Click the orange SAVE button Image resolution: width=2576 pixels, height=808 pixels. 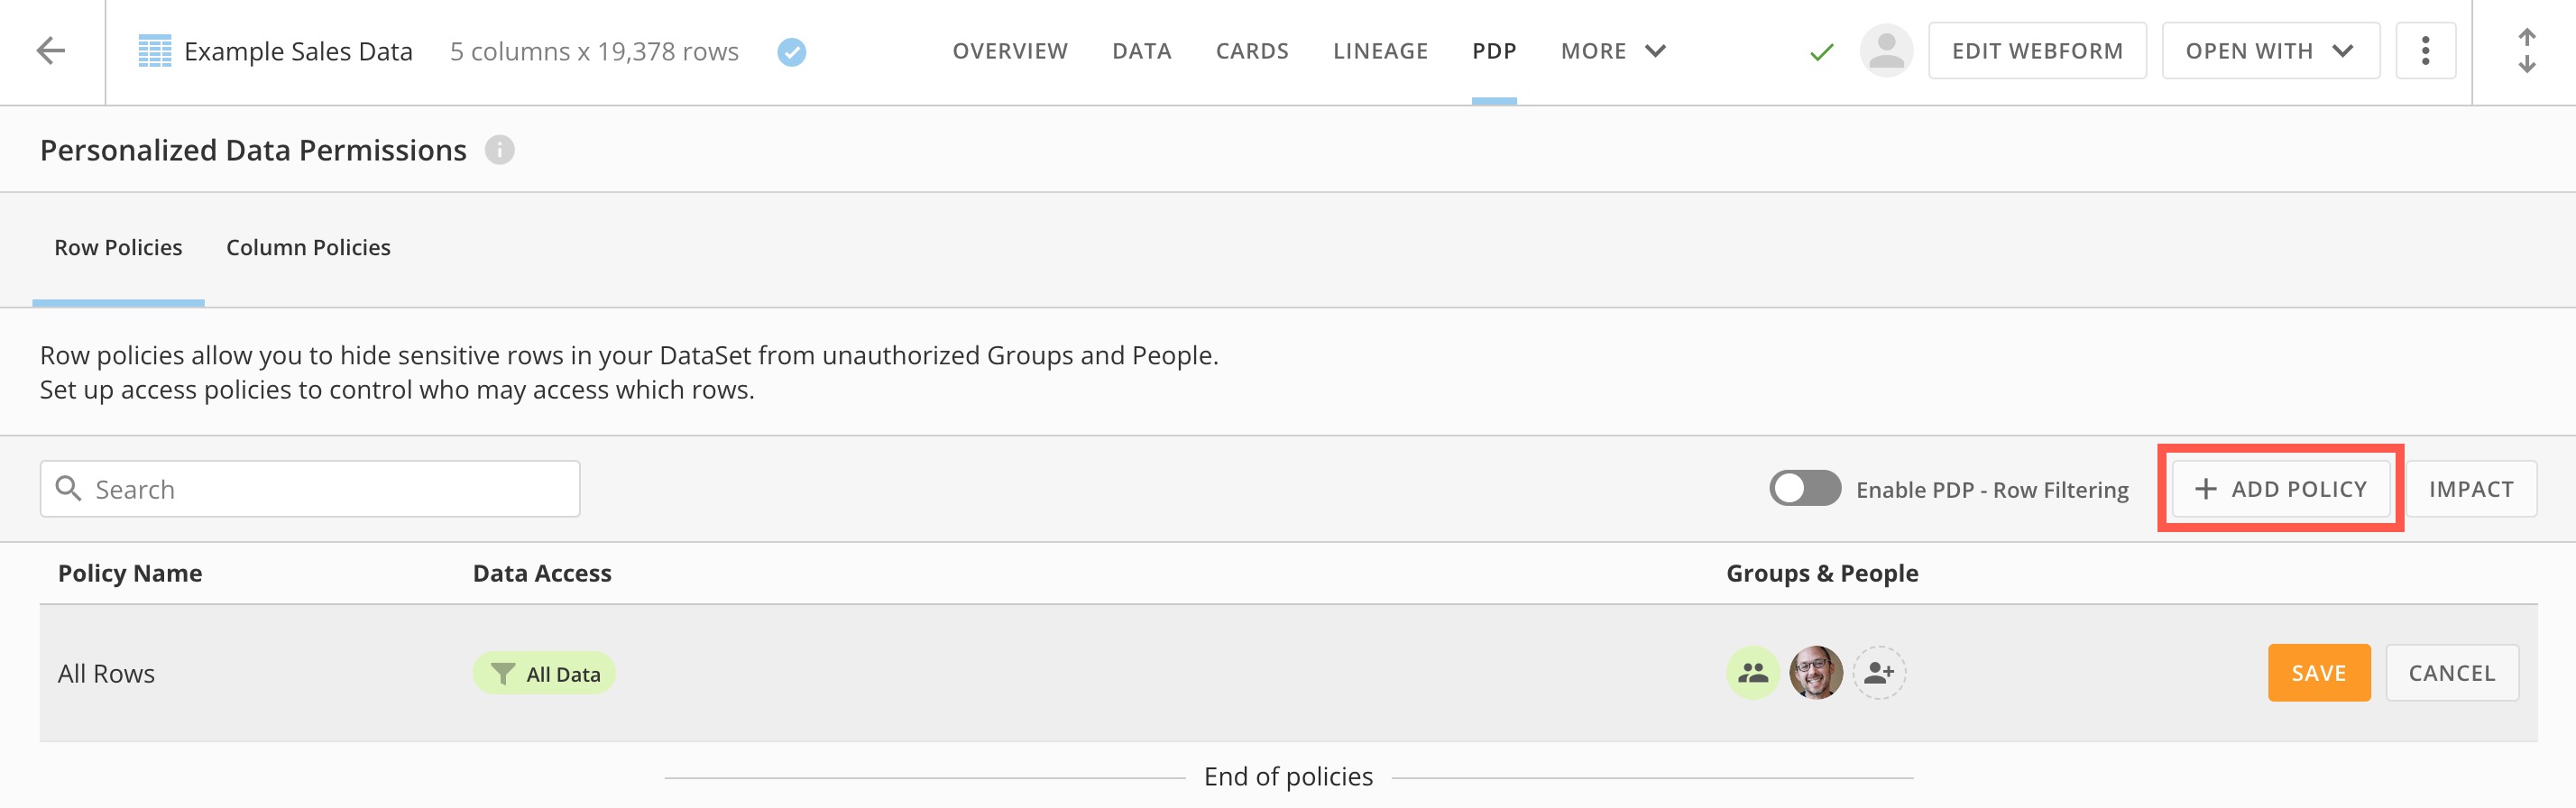point(2318,673)
